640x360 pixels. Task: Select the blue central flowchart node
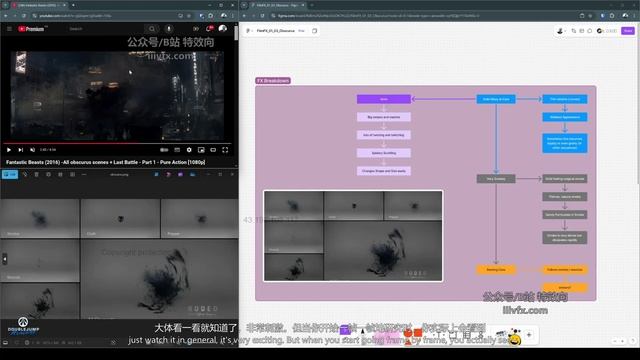tap(496, 99)
